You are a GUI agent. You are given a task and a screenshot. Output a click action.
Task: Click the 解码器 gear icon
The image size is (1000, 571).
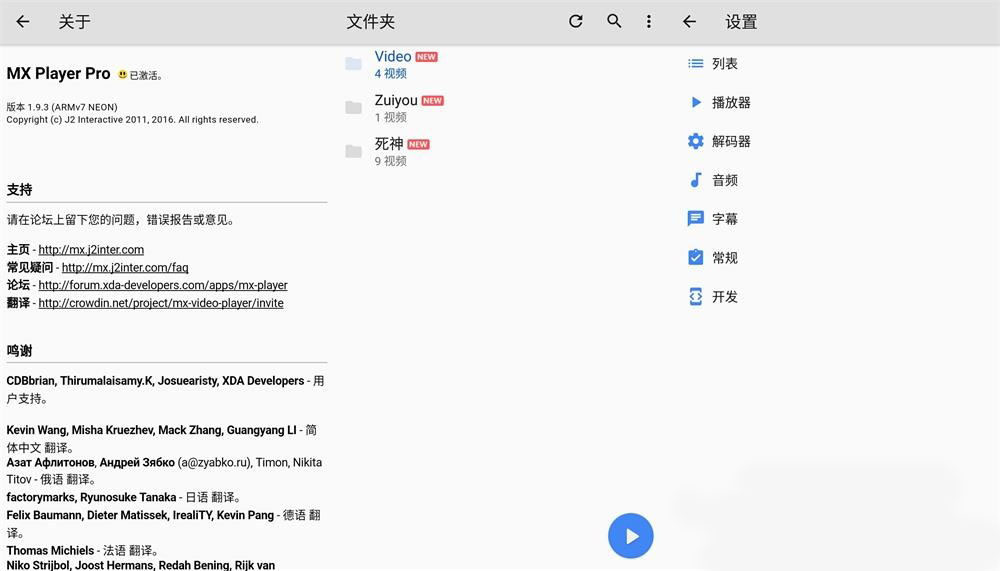pyautogui.click(x=695, y=141)
